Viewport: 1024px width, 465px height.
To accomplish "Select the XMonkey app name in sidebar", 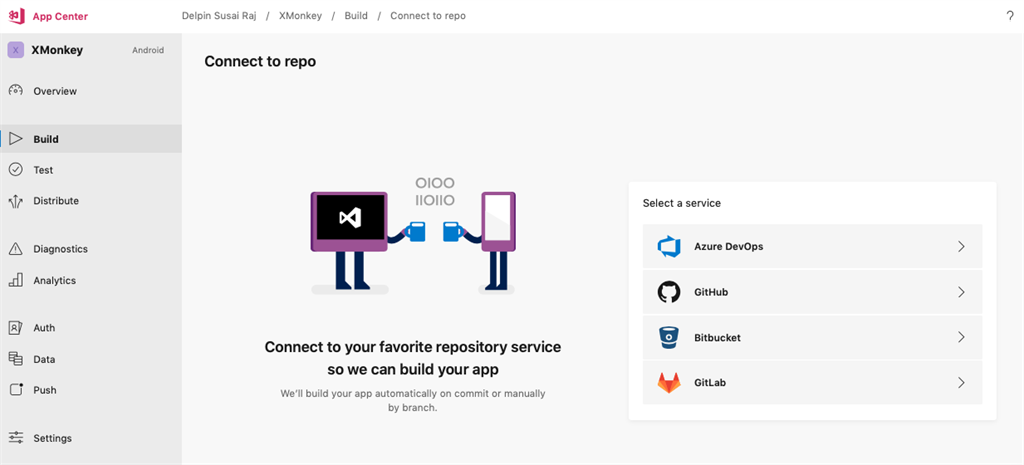I will point(57,50).
